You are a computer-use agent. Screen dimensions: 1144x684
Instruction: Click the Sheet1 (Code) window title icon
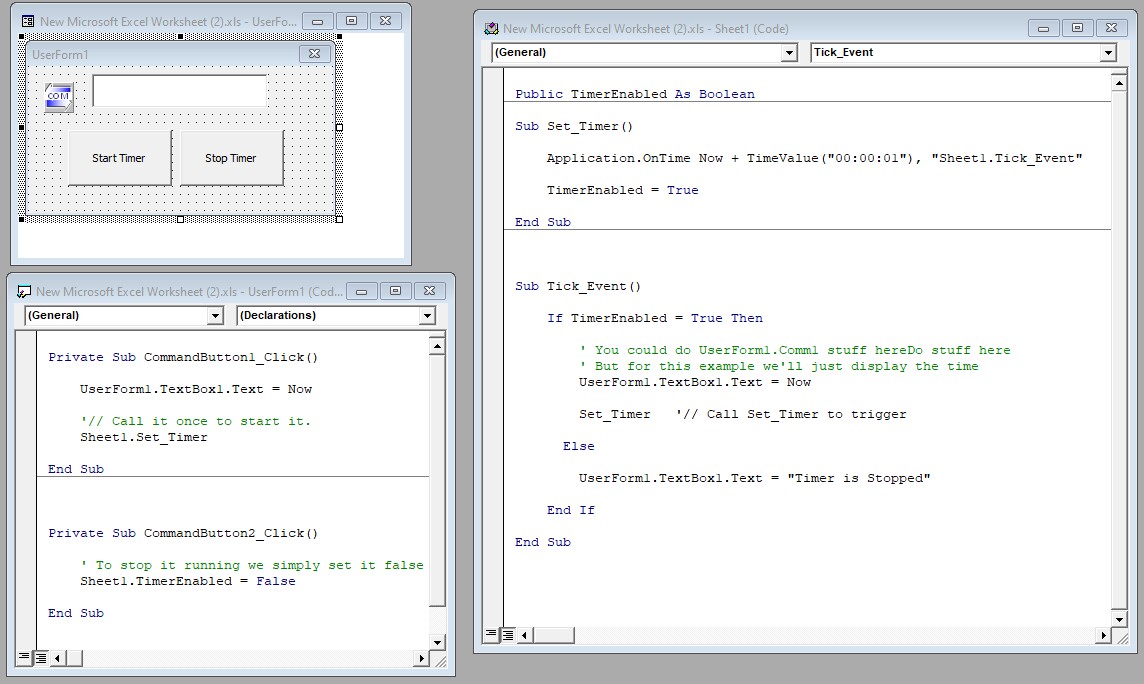click(x=492, y=28)
